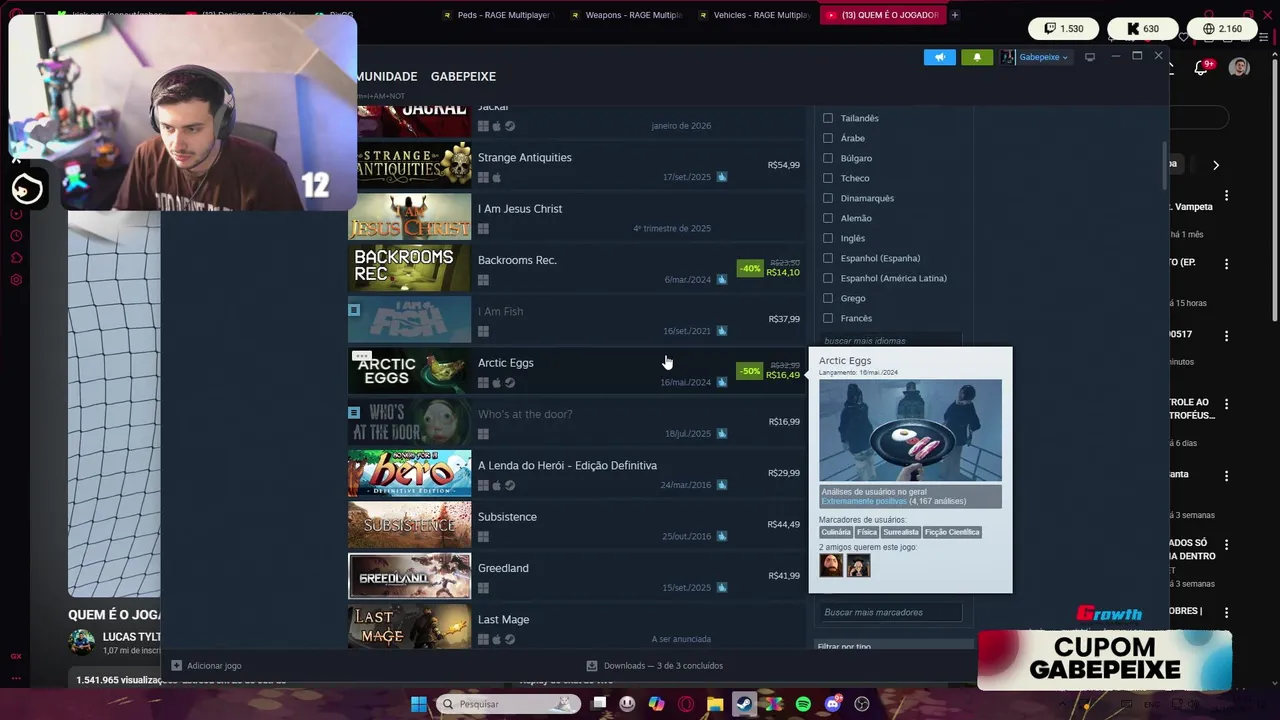Click the Greedland capsule image

pyautogui.click(x=409, y=576)
